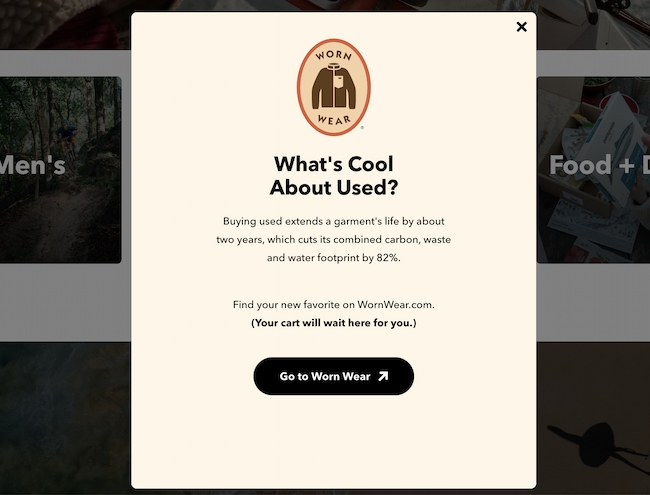The width and height of the screenshot is (650, 495).
Task: Click the shadow silhouette image at the bottom right
Action: tap(593, 418)
